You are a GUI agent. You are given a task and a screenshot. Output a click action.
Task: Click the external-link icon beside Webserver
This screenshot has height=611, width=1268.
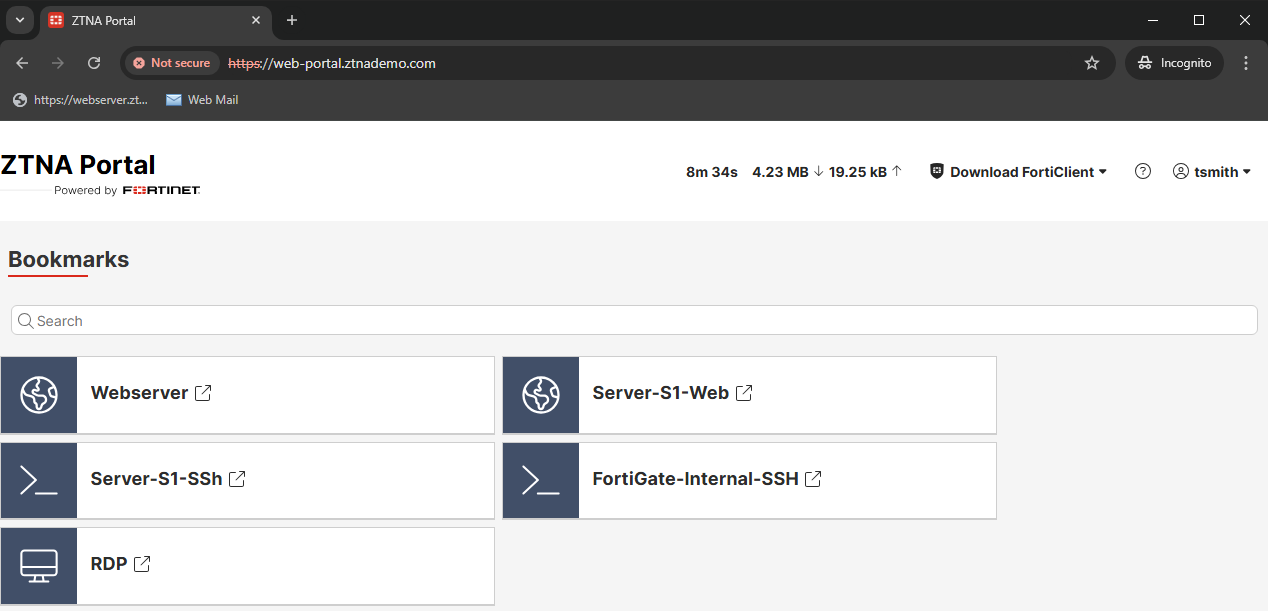click(x=203, y=393)
